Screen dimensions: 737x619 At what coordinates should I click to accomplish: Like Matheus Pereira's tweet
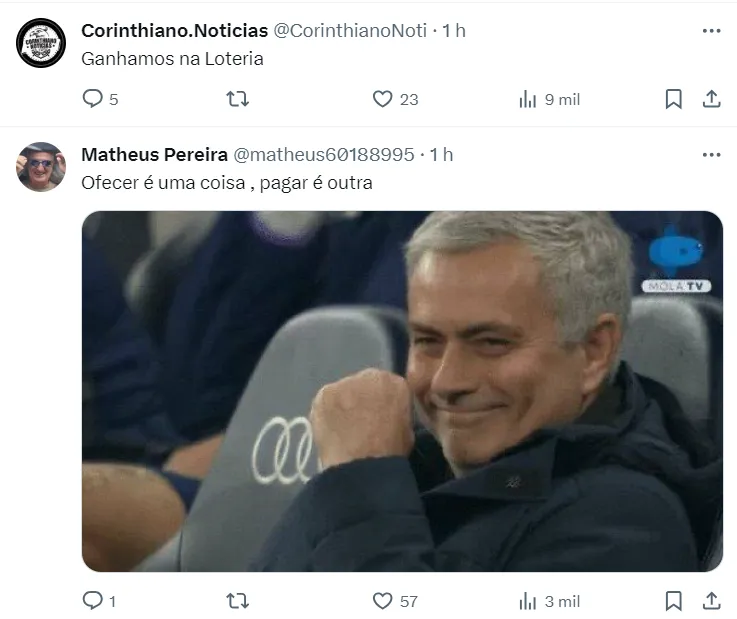tap(382, 601)
